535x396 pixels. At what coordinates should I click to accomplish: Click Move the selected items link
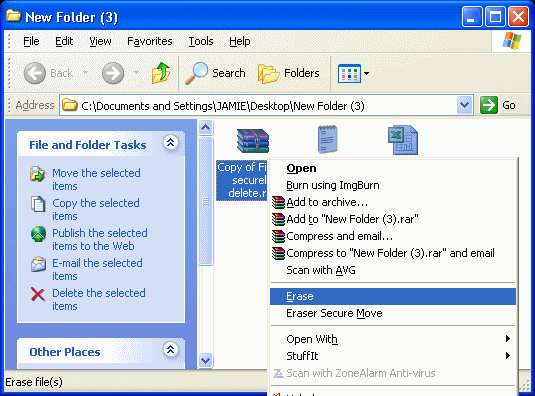[x=96, y=179]
